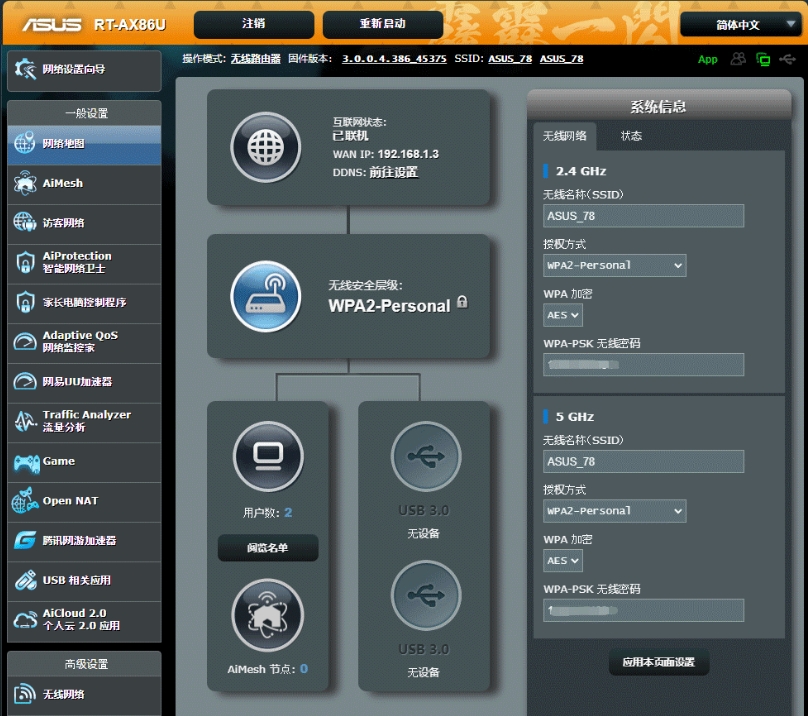Select AiCloud 2.0 menu entry label
This screenshot has width=808, height=716.
(x=81, y=619)
